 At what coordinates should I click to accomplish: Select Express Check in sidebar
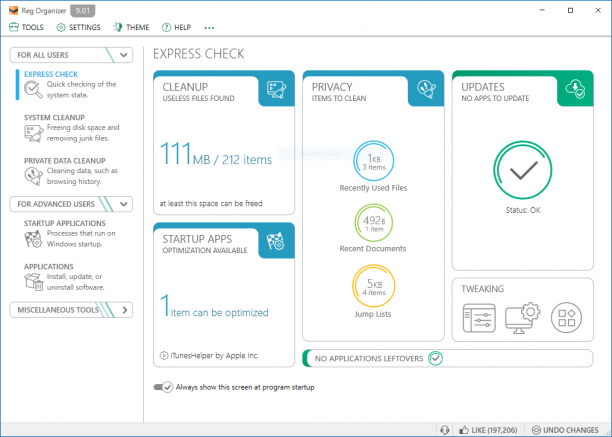pyautogui.click(x=70, y=85)
